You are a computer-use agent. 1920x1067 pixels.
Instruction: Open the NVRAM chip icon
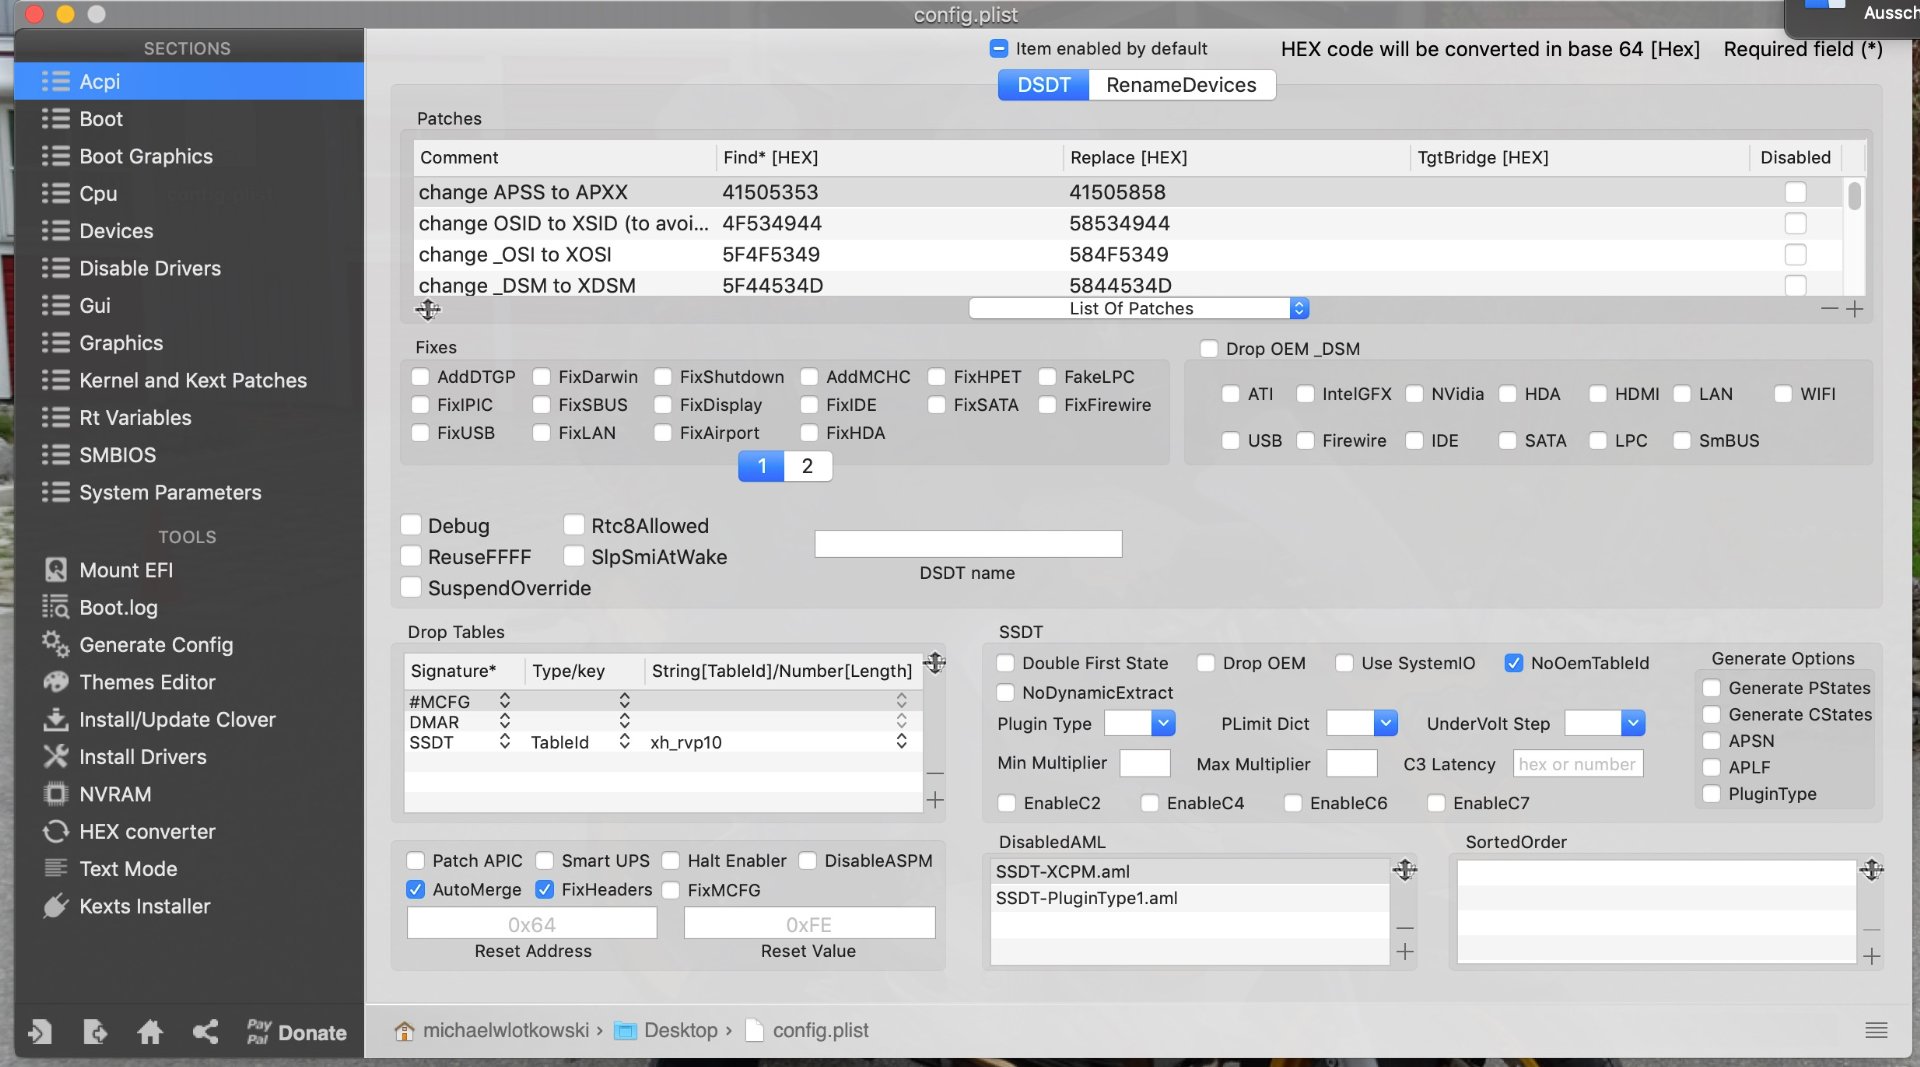[56, 794]
